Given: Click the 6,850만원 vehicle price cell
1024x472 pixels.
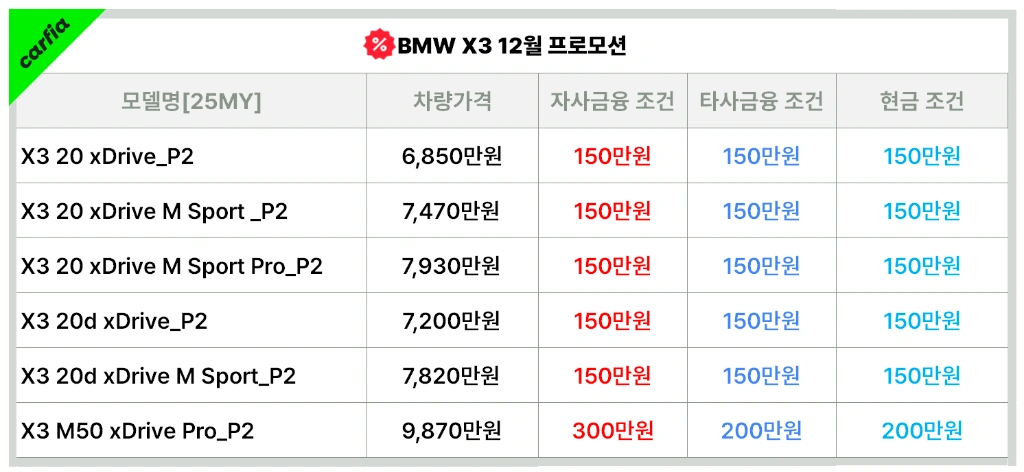Looking at the screenshot, I should [x=452, y=156].
